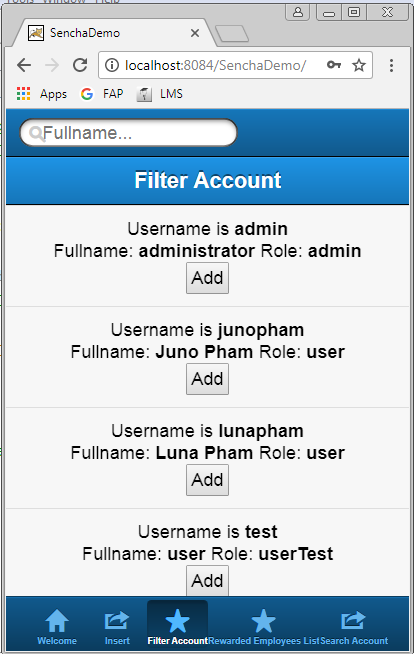Open the Welcome home tab
The width and height of the screenshot is (414, 654).
(57, 626)
